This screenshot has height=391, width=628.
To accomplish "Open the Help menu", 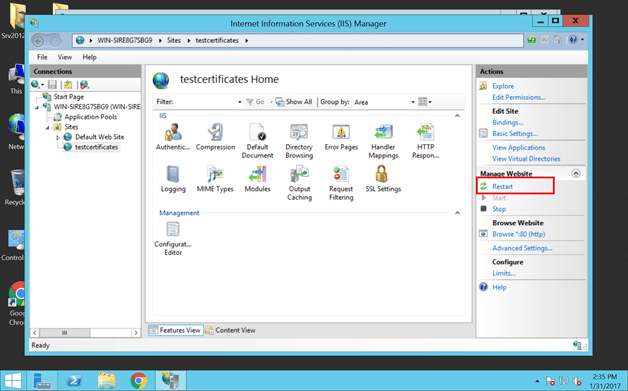I will click(x=90, y=57).
